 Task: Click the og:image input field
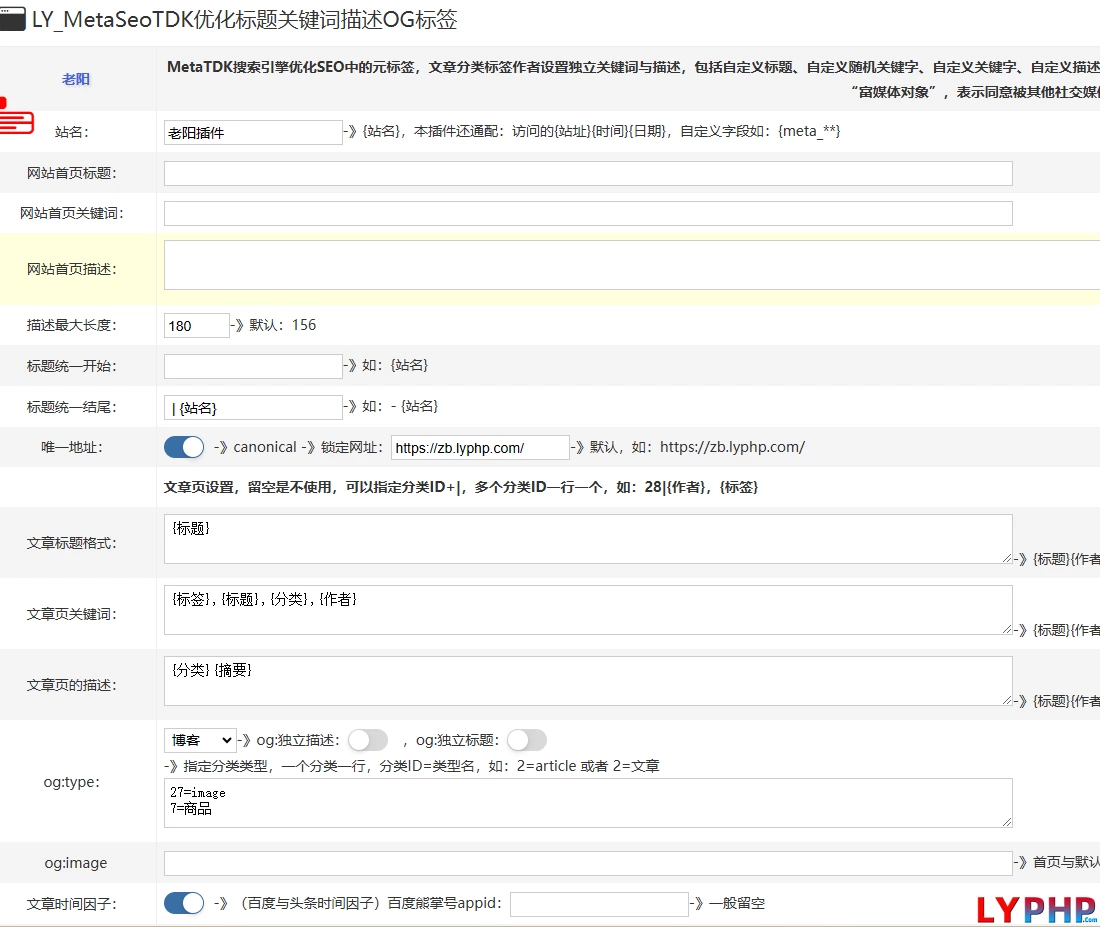tap(588, 863)
